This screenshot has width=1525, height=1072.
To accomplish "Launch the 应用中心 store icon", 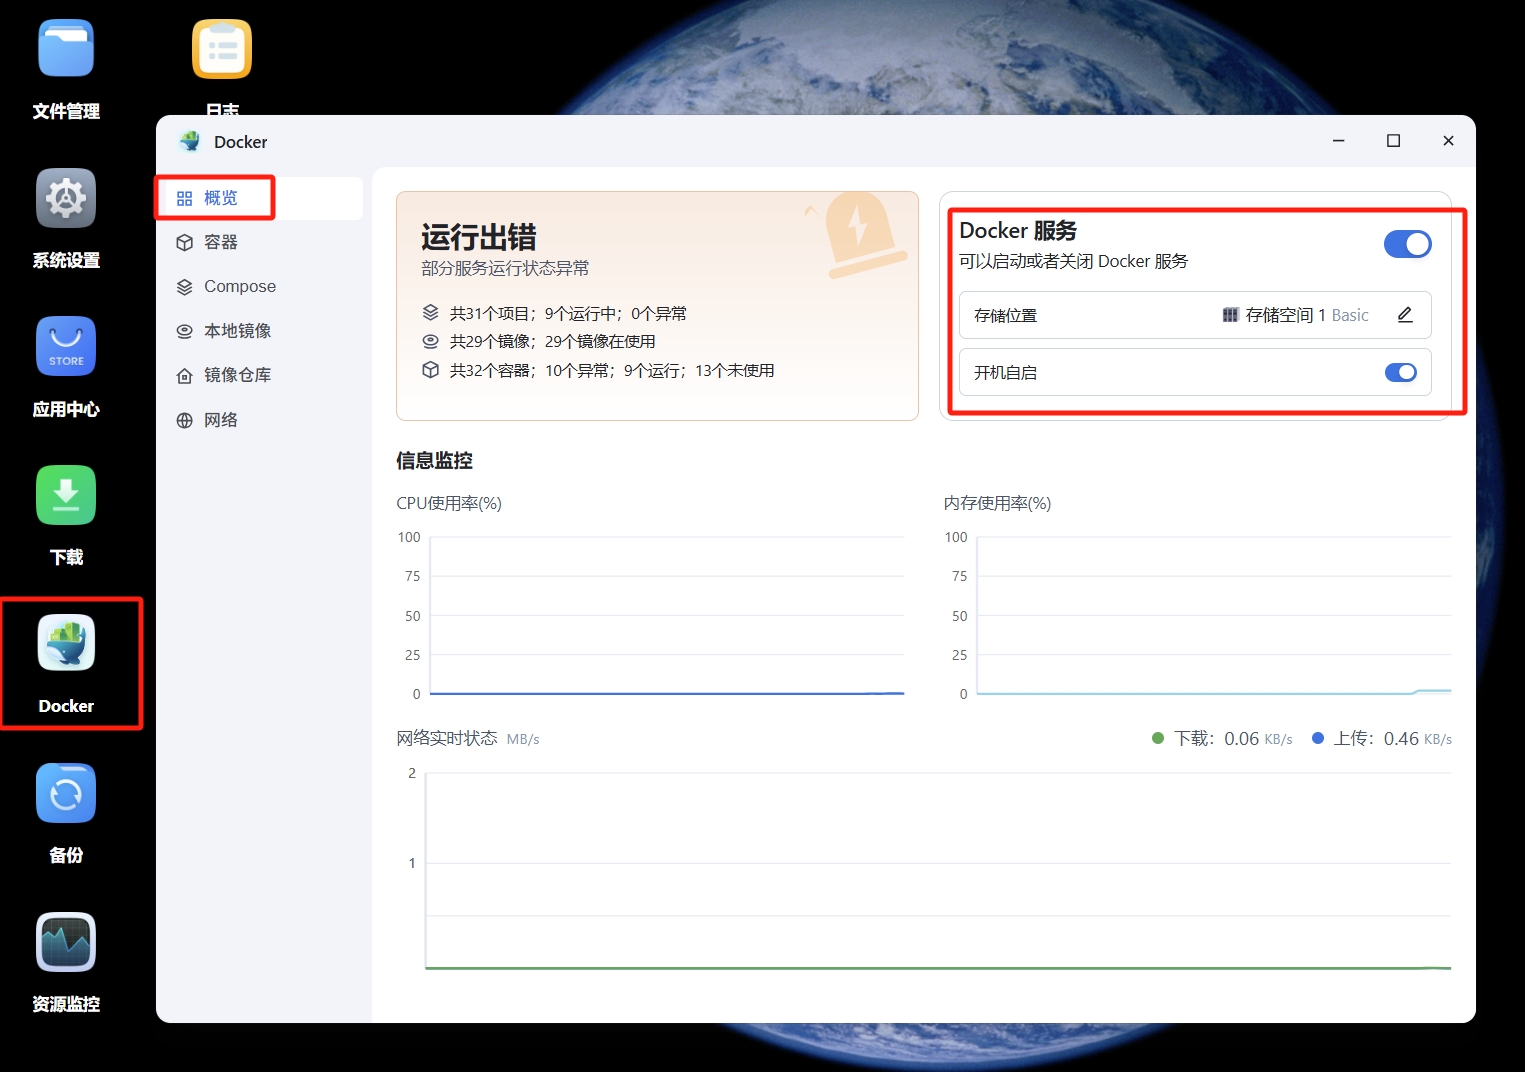I will coord(66,347).
